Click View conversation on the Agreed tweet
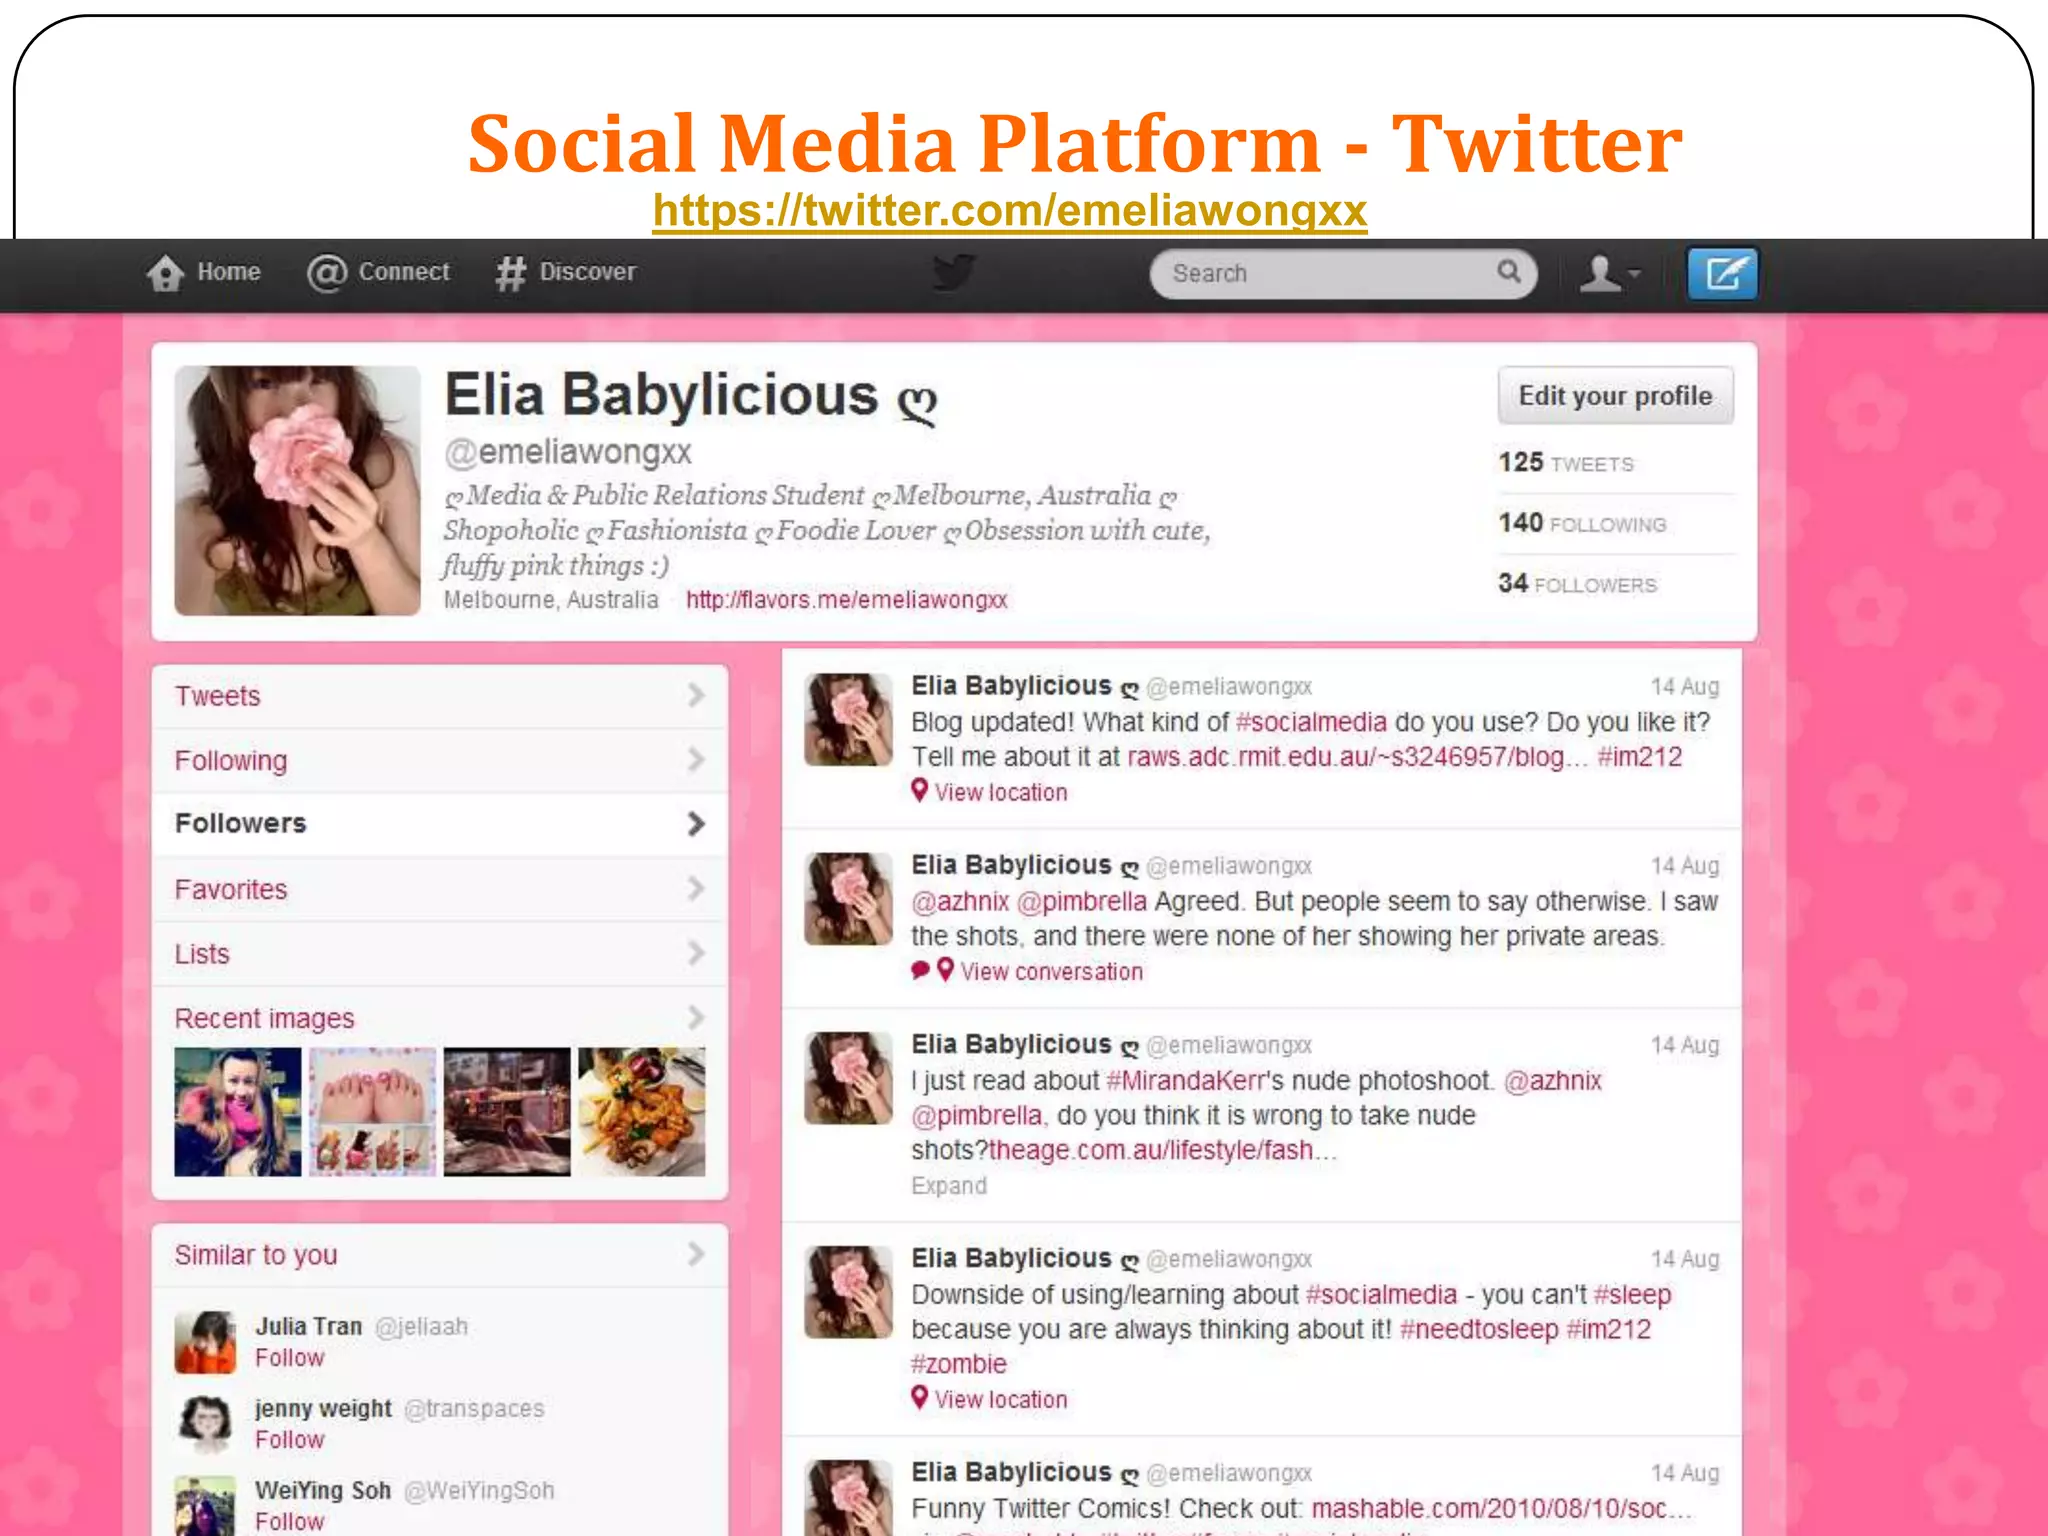2048x1536 pixels. [1052, 972]
